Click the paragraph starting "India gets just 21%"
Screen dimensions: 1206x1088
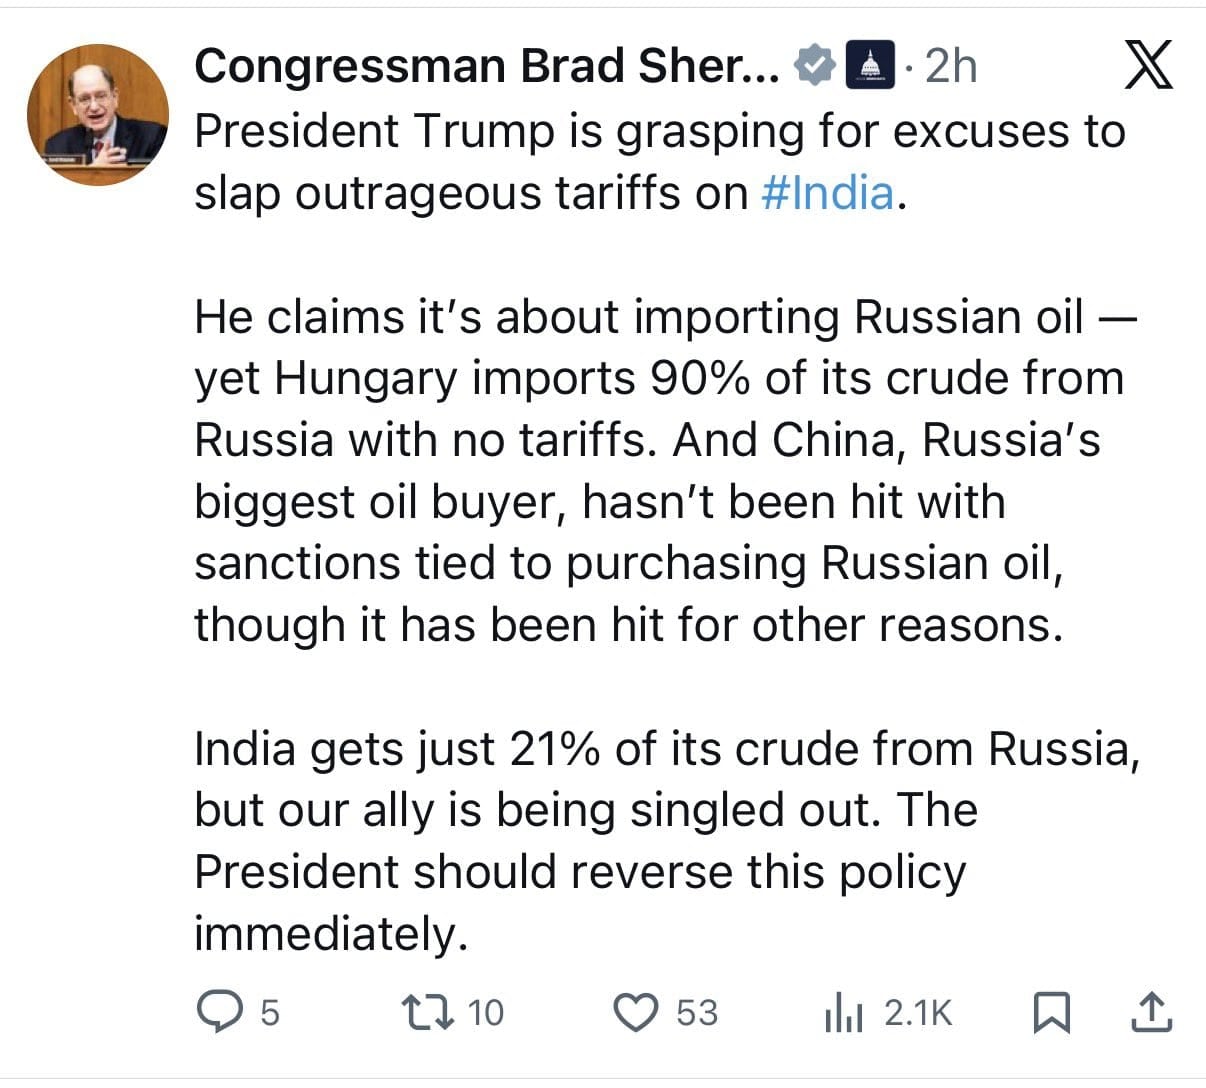pyautogui.click(x=660, y=840)
